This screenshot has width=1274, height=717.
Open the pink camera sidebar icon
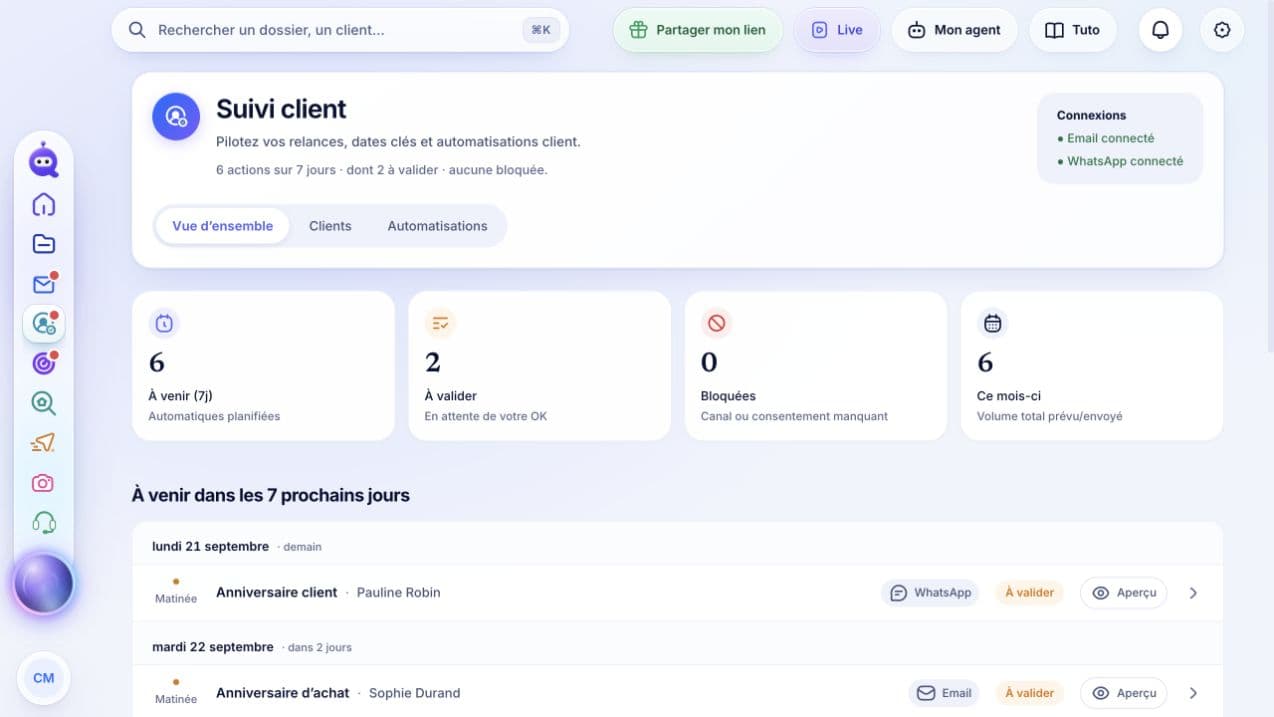[x=43, y=483]
